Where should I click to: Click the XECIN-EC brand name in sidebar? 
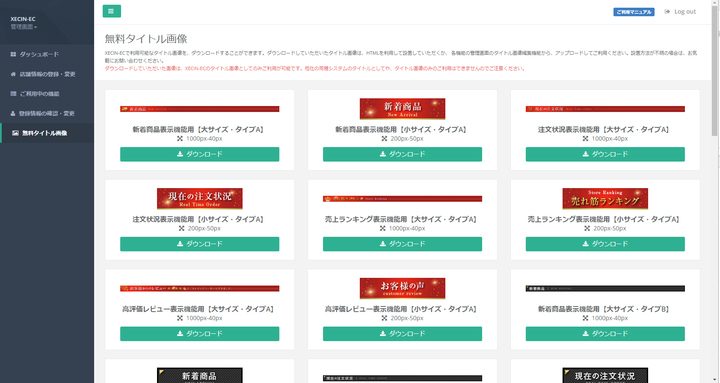pos(23,19)
